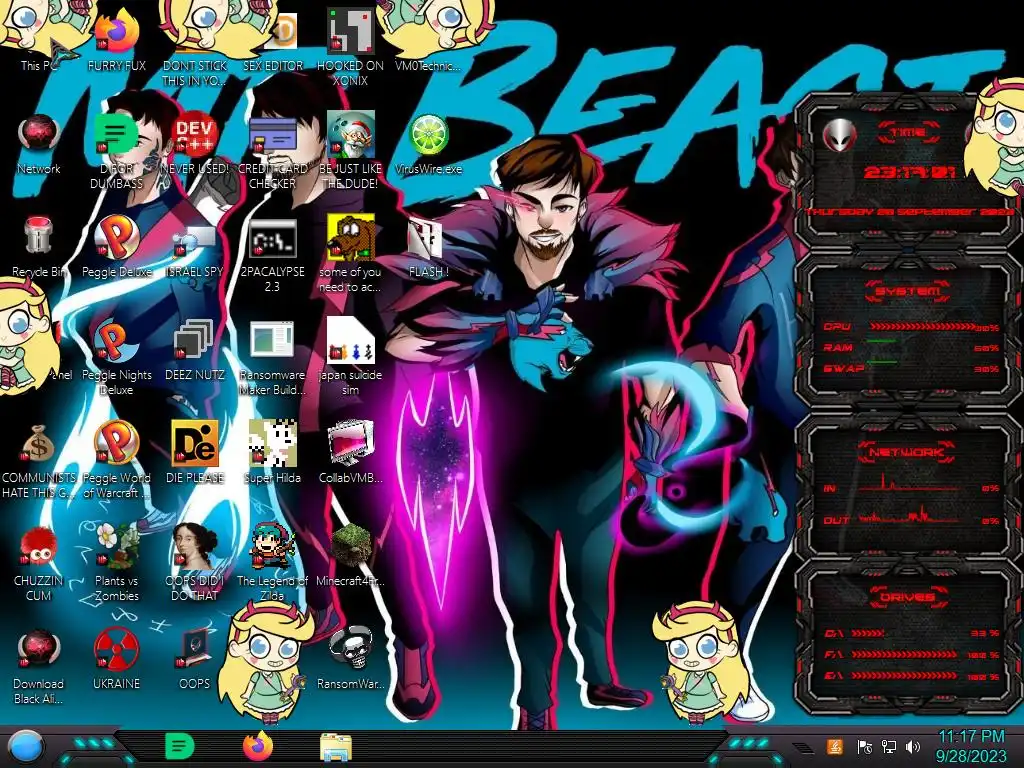Open the Recycle Bin

(39, 247)
